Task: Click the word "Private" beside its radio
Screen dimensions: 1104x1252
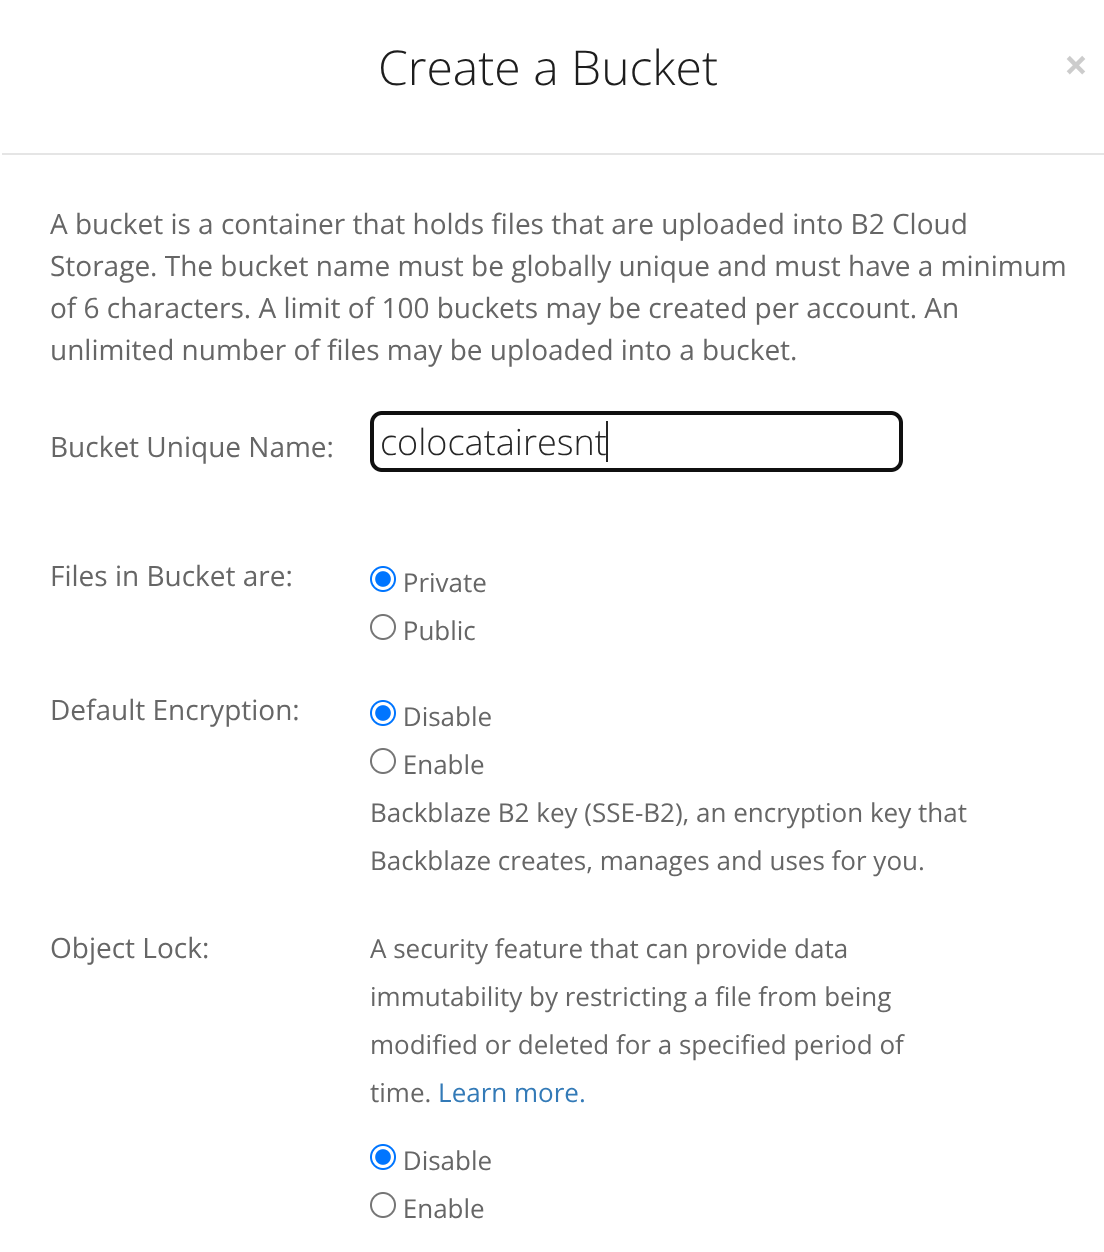Action: (444, 583)
